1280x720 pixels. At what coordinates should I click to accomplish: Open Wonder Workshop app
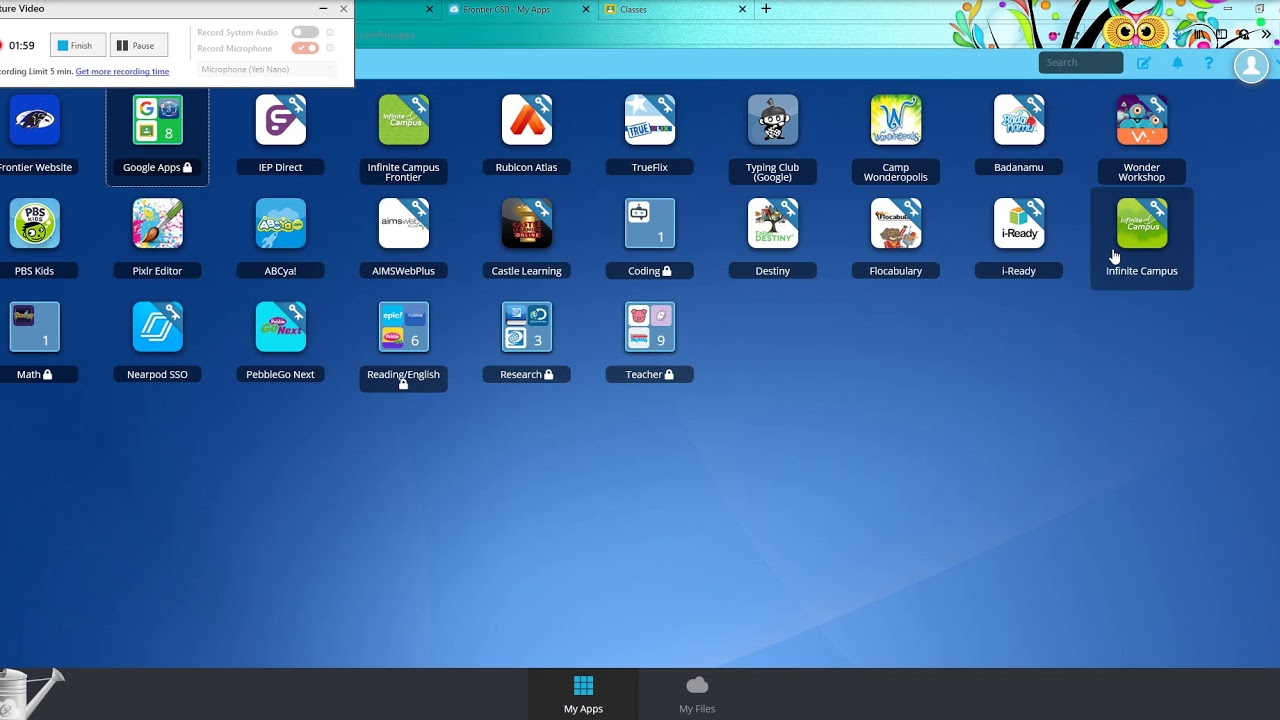1142,120
